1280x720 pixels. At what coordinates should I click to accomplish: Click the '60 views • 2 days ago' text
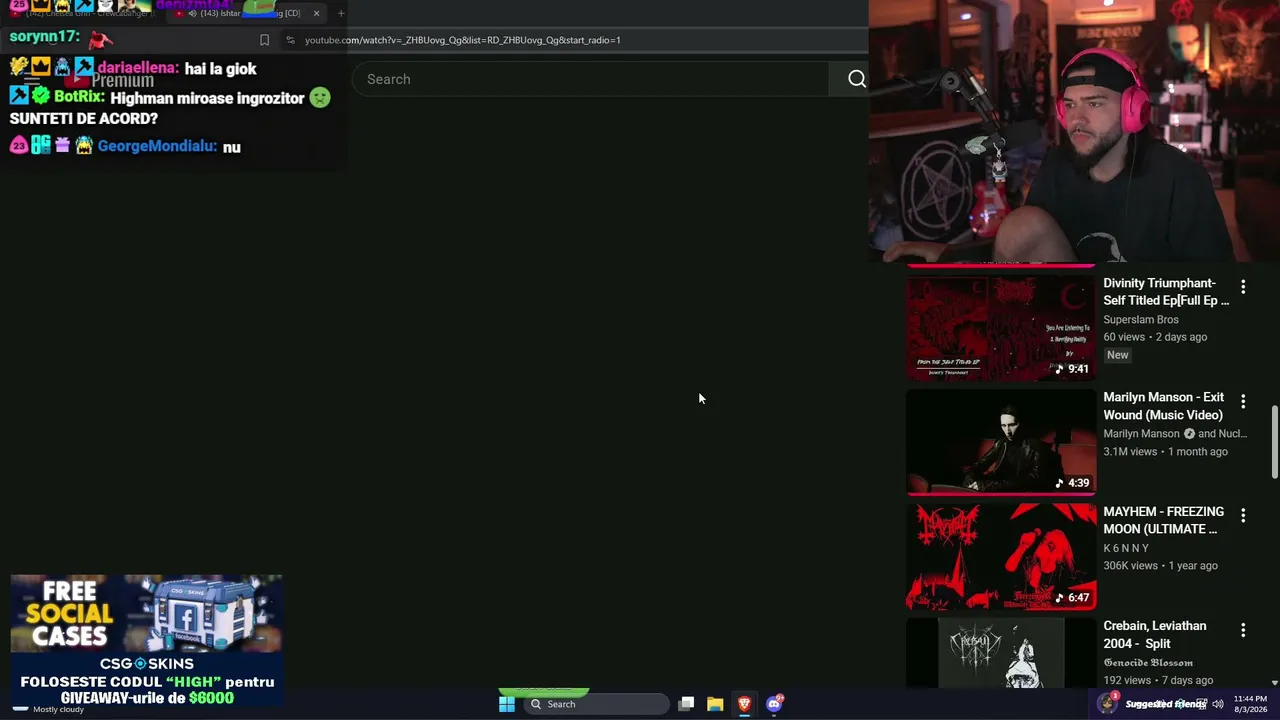(x=1155, y=337)
